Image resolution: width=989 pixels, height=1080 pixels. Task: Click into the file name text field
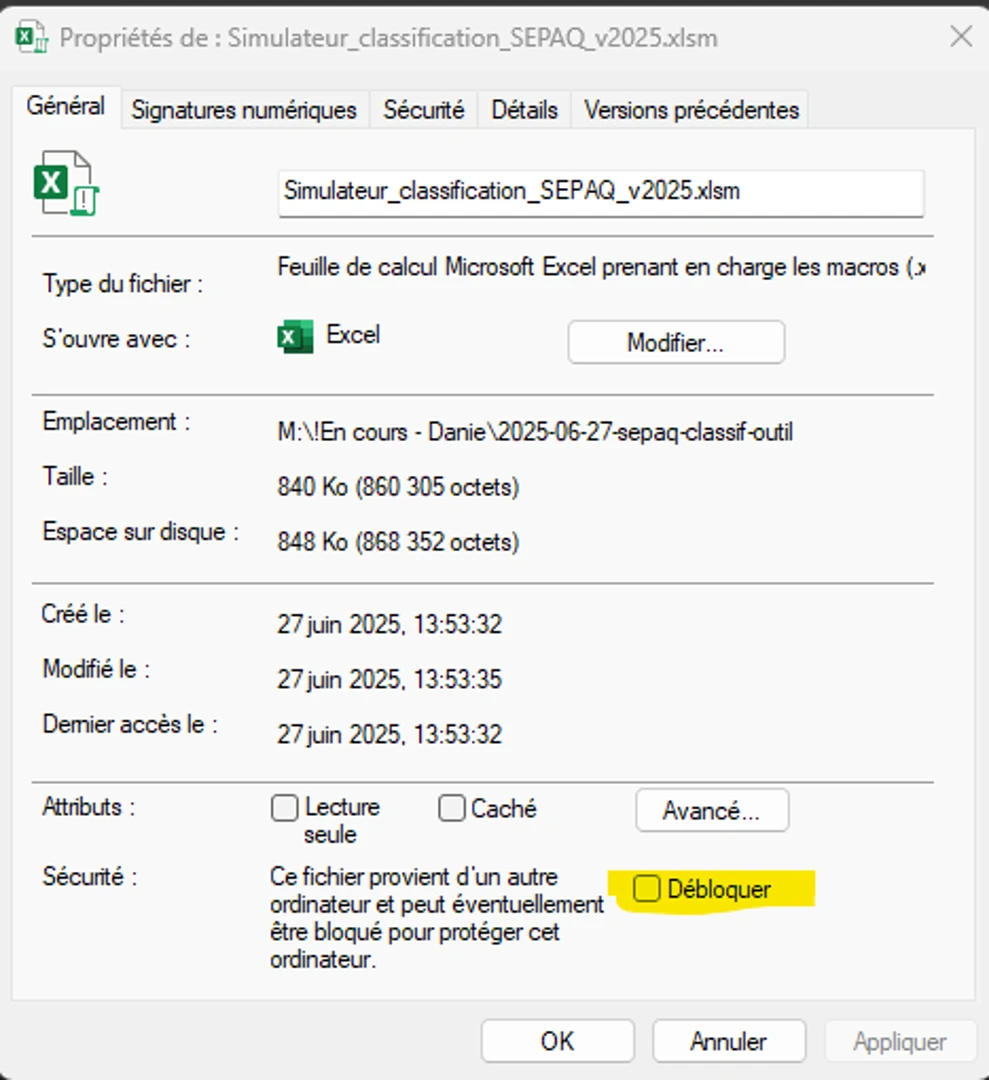(600, 192)
